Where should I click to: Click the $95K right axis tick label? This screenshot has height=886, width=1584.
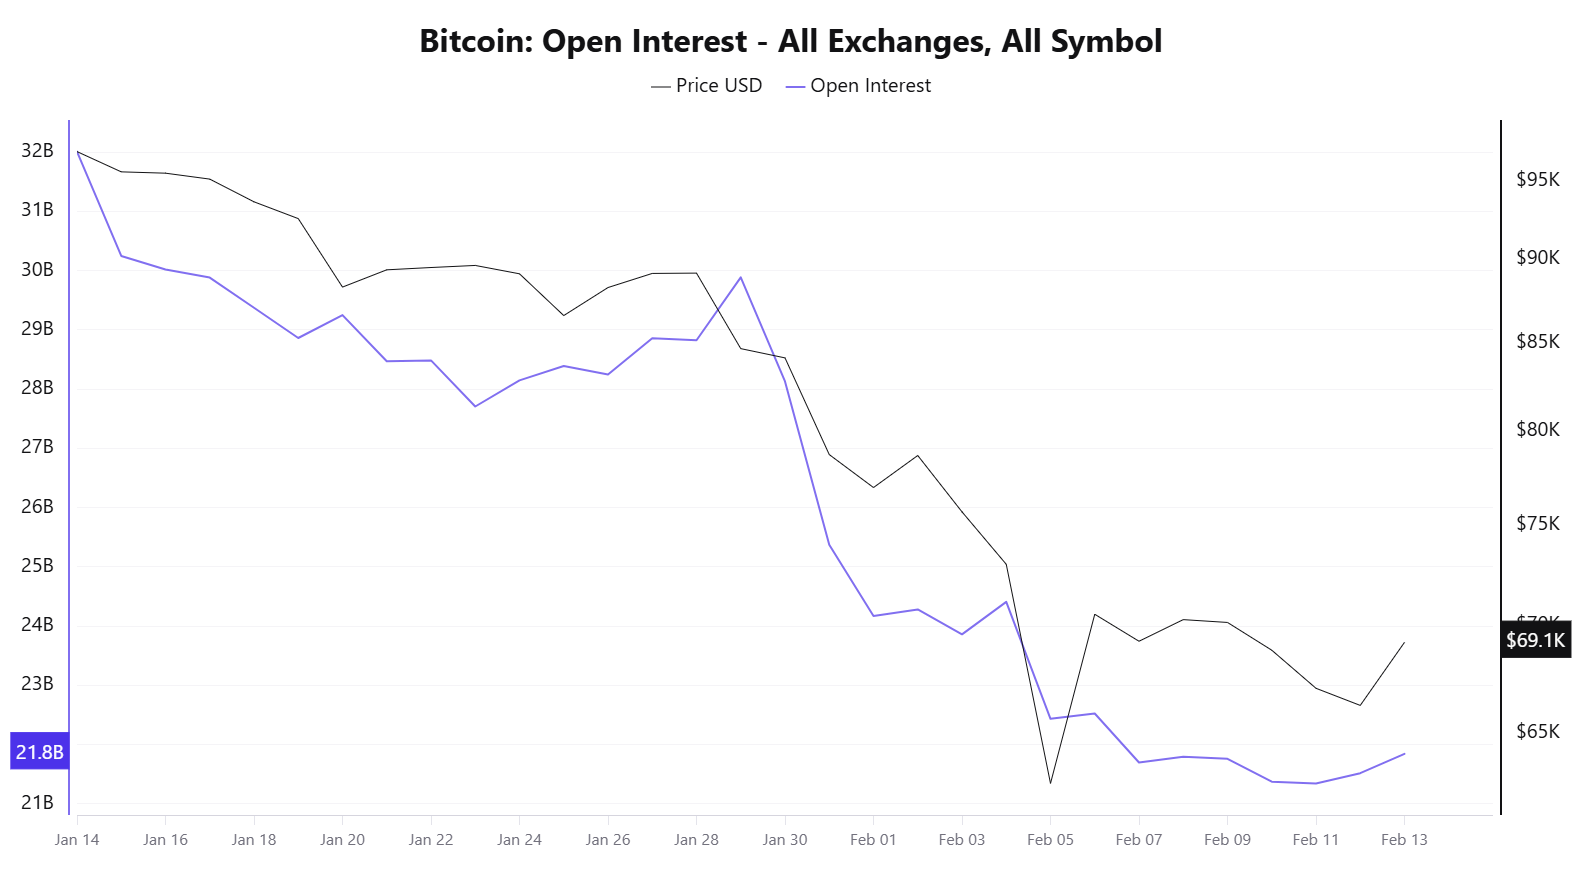pos(1538,180)
